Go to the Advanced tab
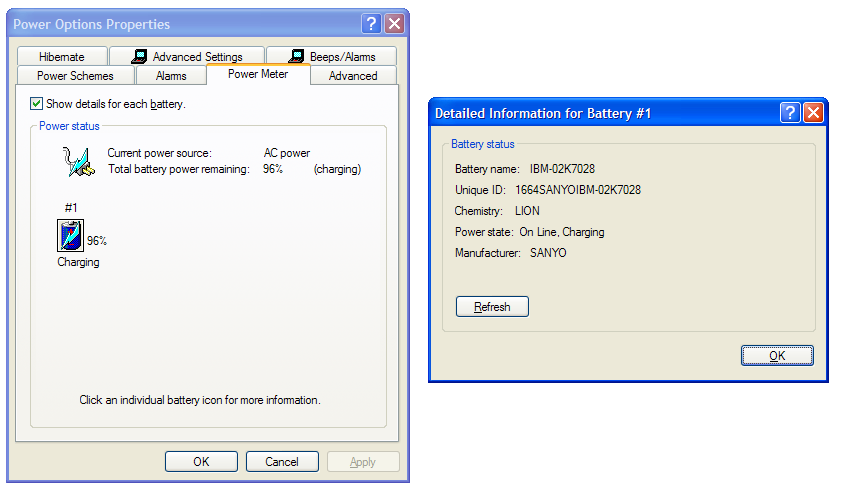This screenshot has width=846, height=502. [x=353, y=76]
